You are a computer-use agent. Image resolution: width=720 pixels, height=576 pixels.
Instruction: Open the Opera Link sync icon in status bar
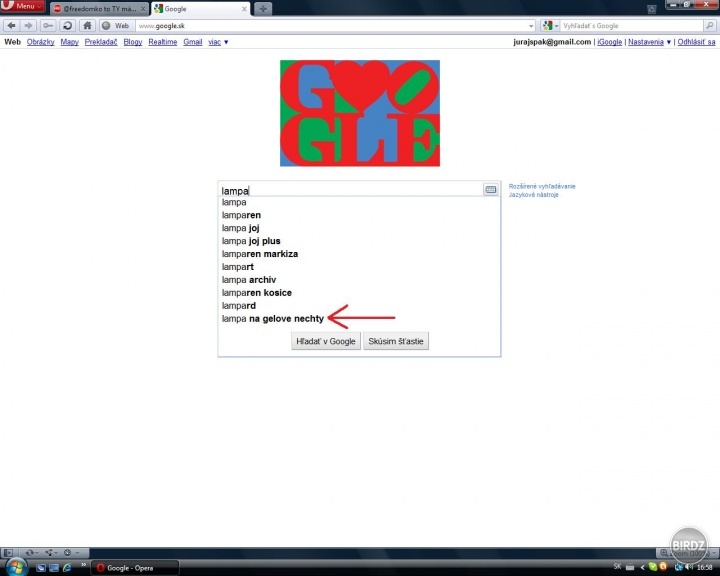[x=31, y=553]
